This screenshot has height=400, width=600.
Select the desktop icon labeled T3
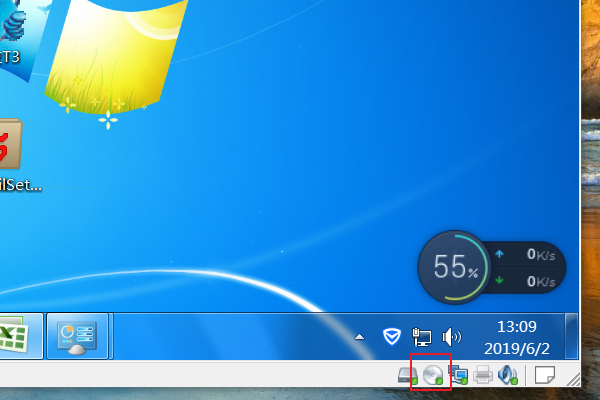point(11,33)
